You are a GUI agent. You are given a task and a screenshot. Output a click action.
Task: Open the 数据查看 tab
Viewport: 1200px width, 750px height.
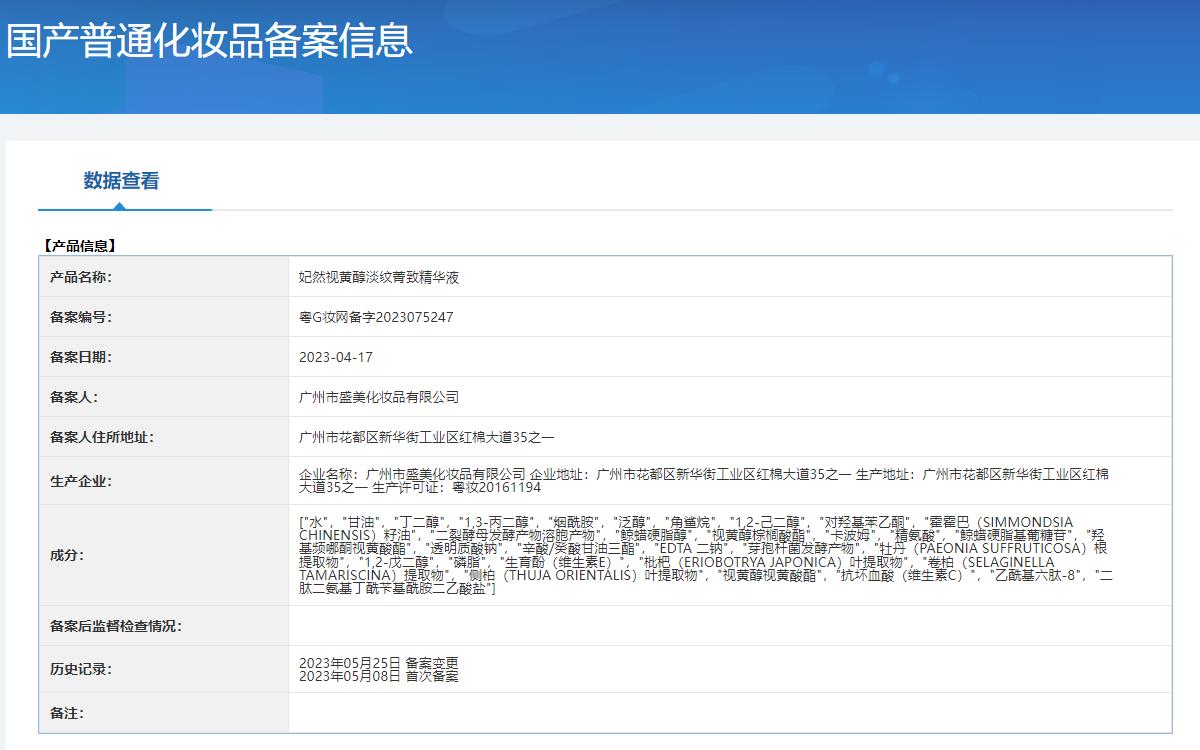click(x=121, y=181)
